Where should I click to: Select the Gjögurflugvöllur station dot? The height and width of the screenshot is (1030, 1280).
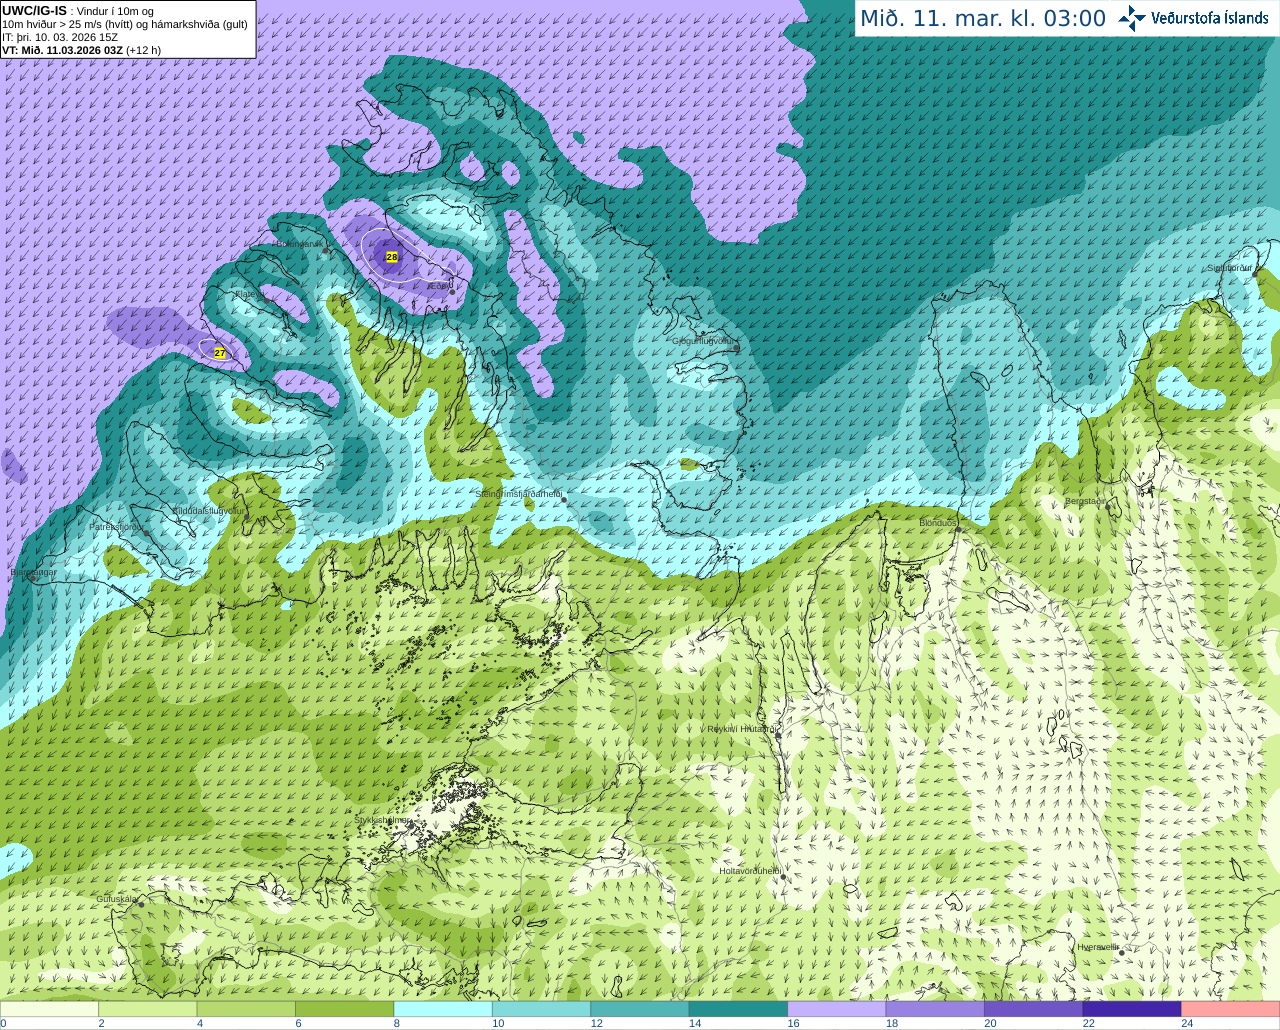coord(737,347)
